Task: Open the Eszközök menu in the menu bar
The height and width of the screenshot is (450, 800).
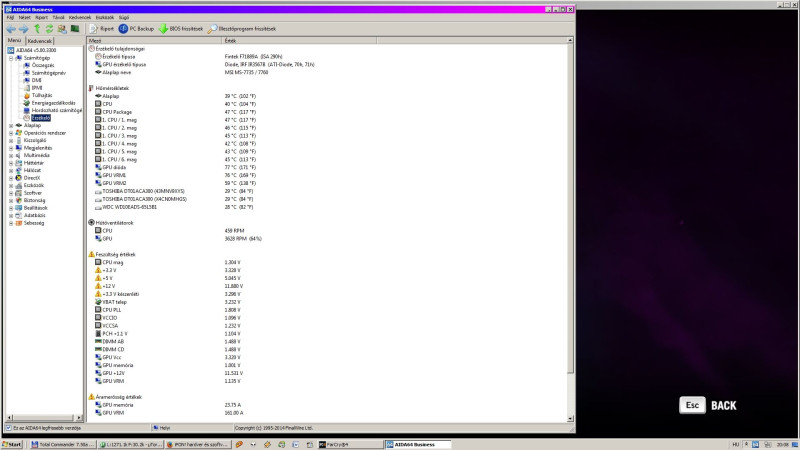Action: click(x=105, y=17)
